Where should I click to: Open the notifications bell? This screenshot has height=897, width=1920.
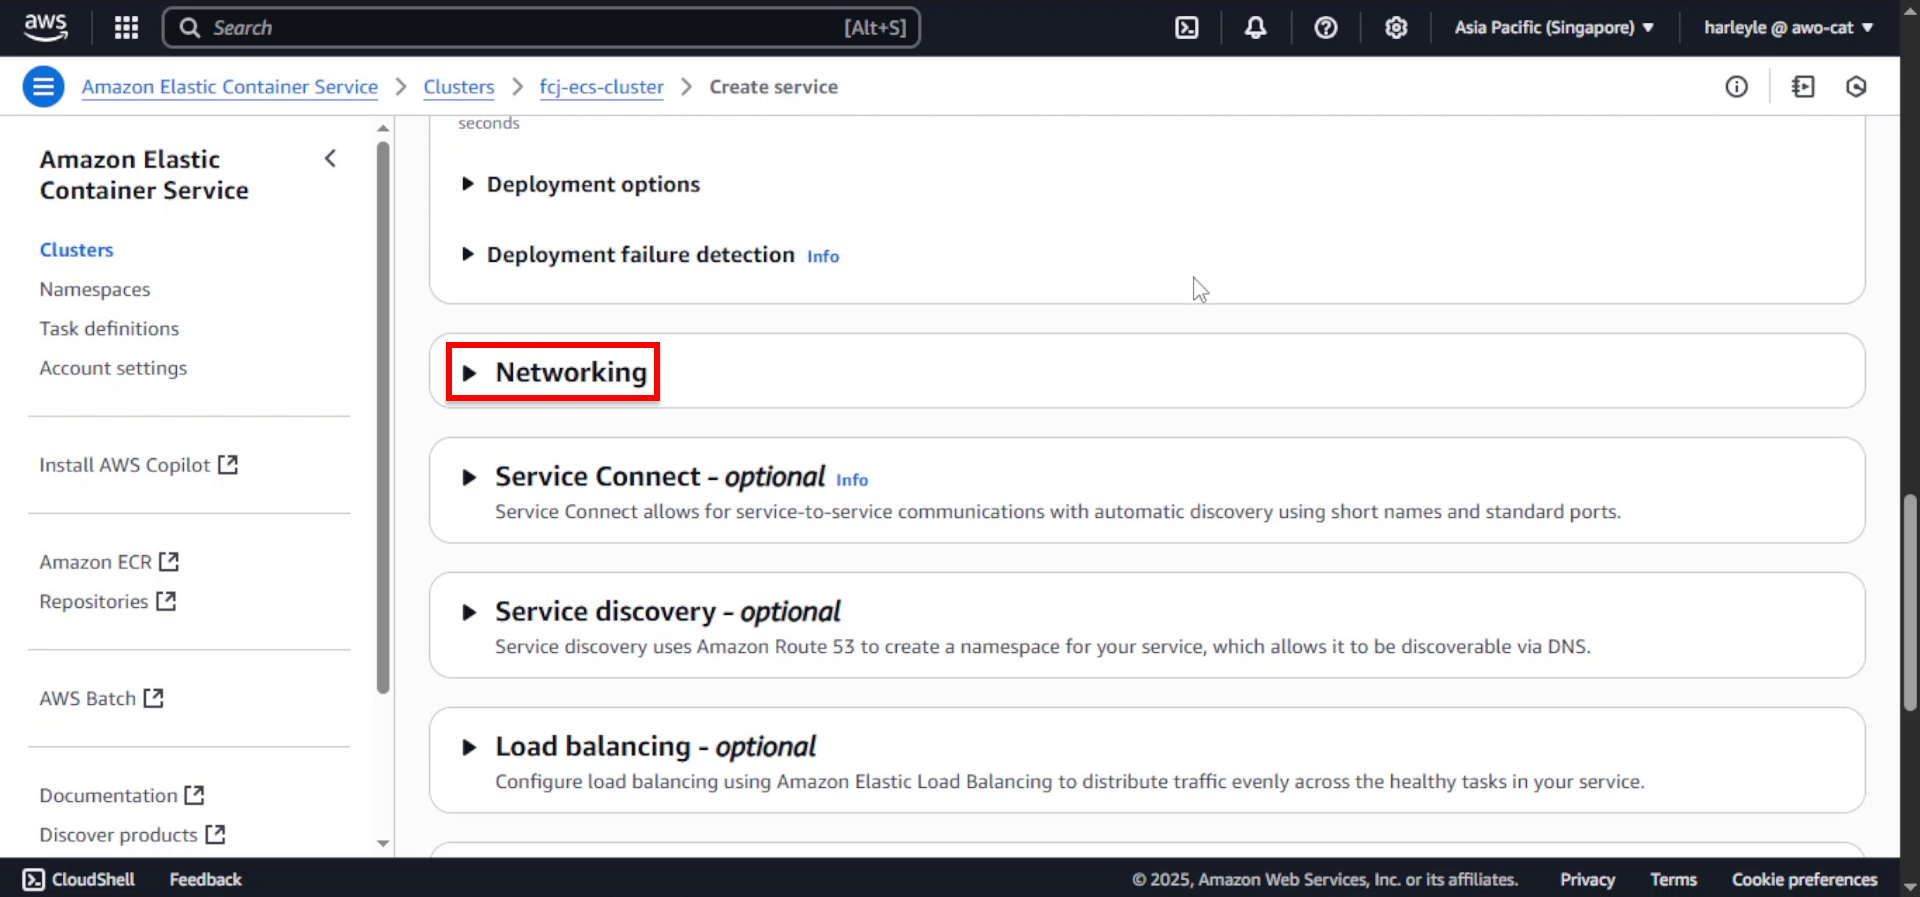coord(1255,27)
